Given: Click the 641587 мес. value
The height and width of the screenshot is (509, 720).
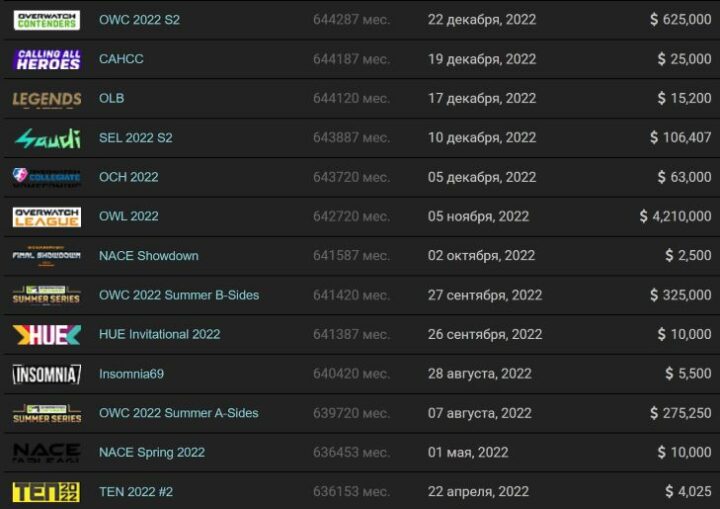Looking at the screenshot, I should [x=351, y=255].
